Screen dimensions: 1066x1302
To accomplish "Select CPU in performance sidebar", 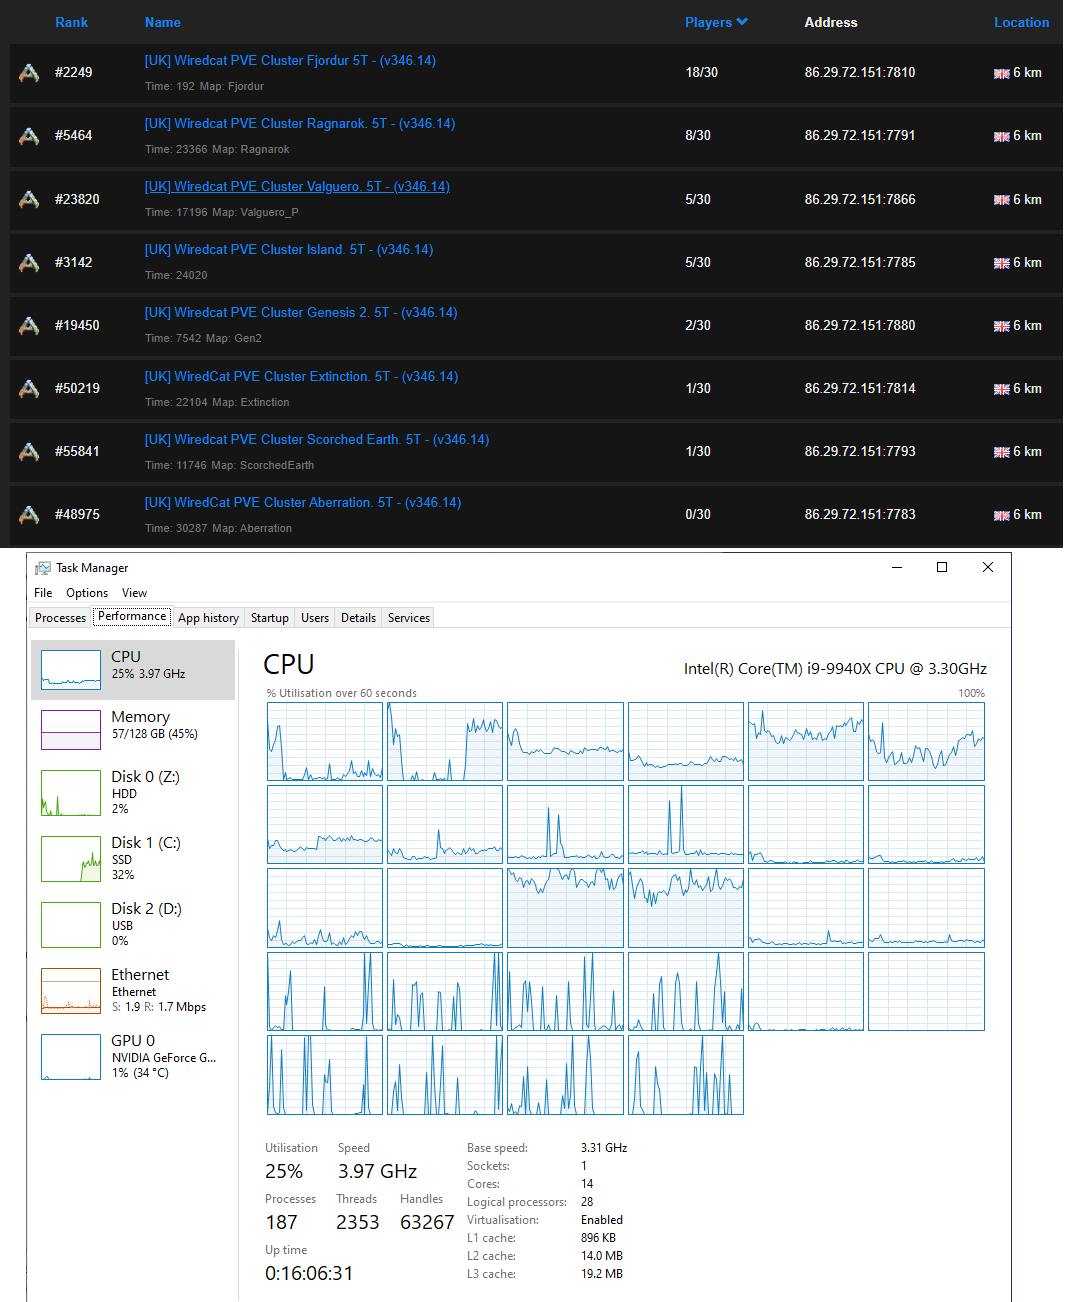I will (x=133, y=670).
